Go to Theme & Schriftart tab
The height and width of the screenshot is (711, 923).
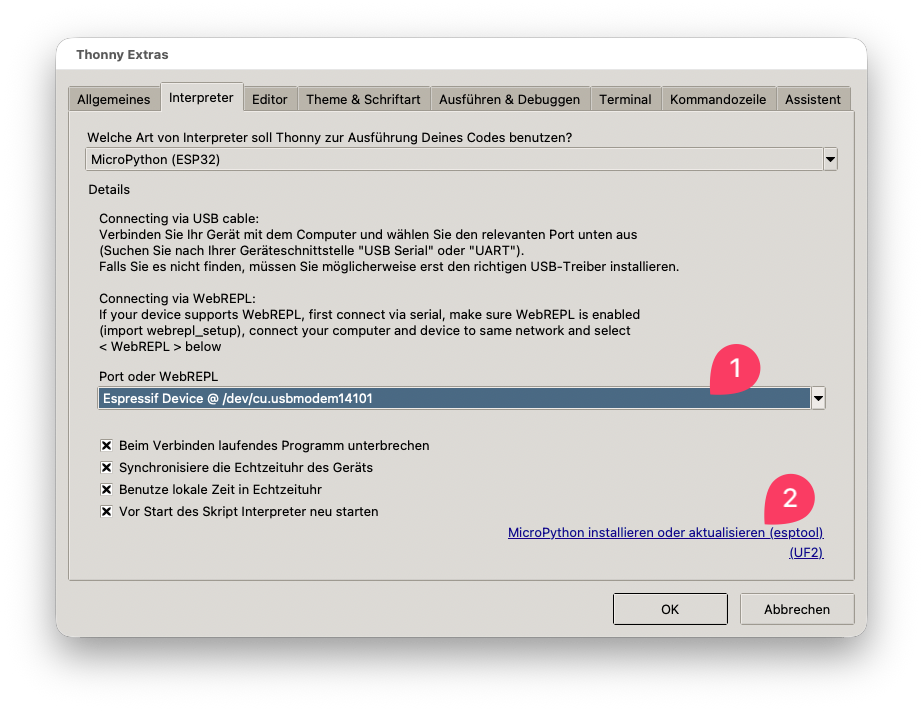point(363,99)
